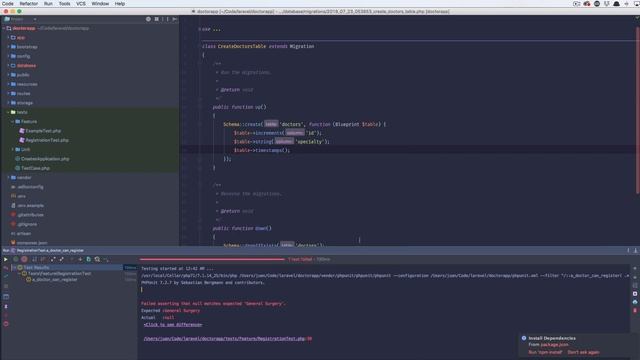Click 'Click to see difference' link

[173, 324]
